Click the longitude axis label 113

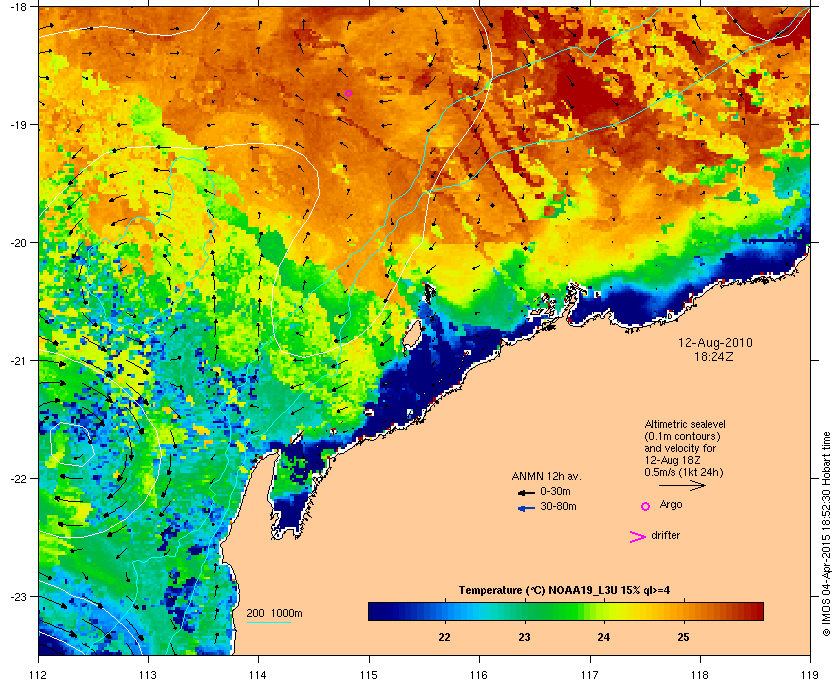(148, 675)
